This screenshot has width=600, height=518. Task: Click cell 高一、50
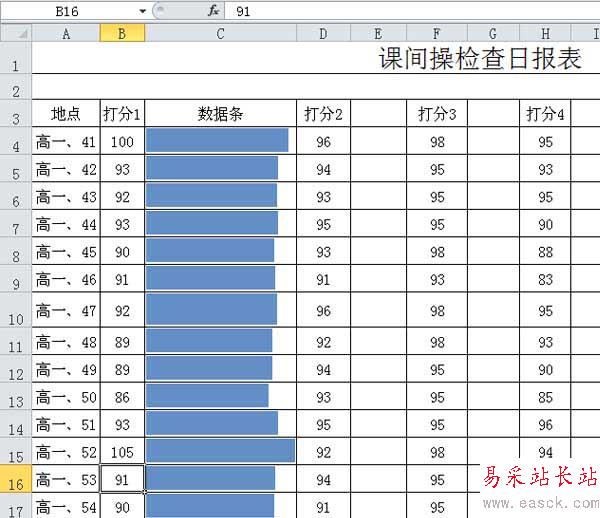point(66,397)
